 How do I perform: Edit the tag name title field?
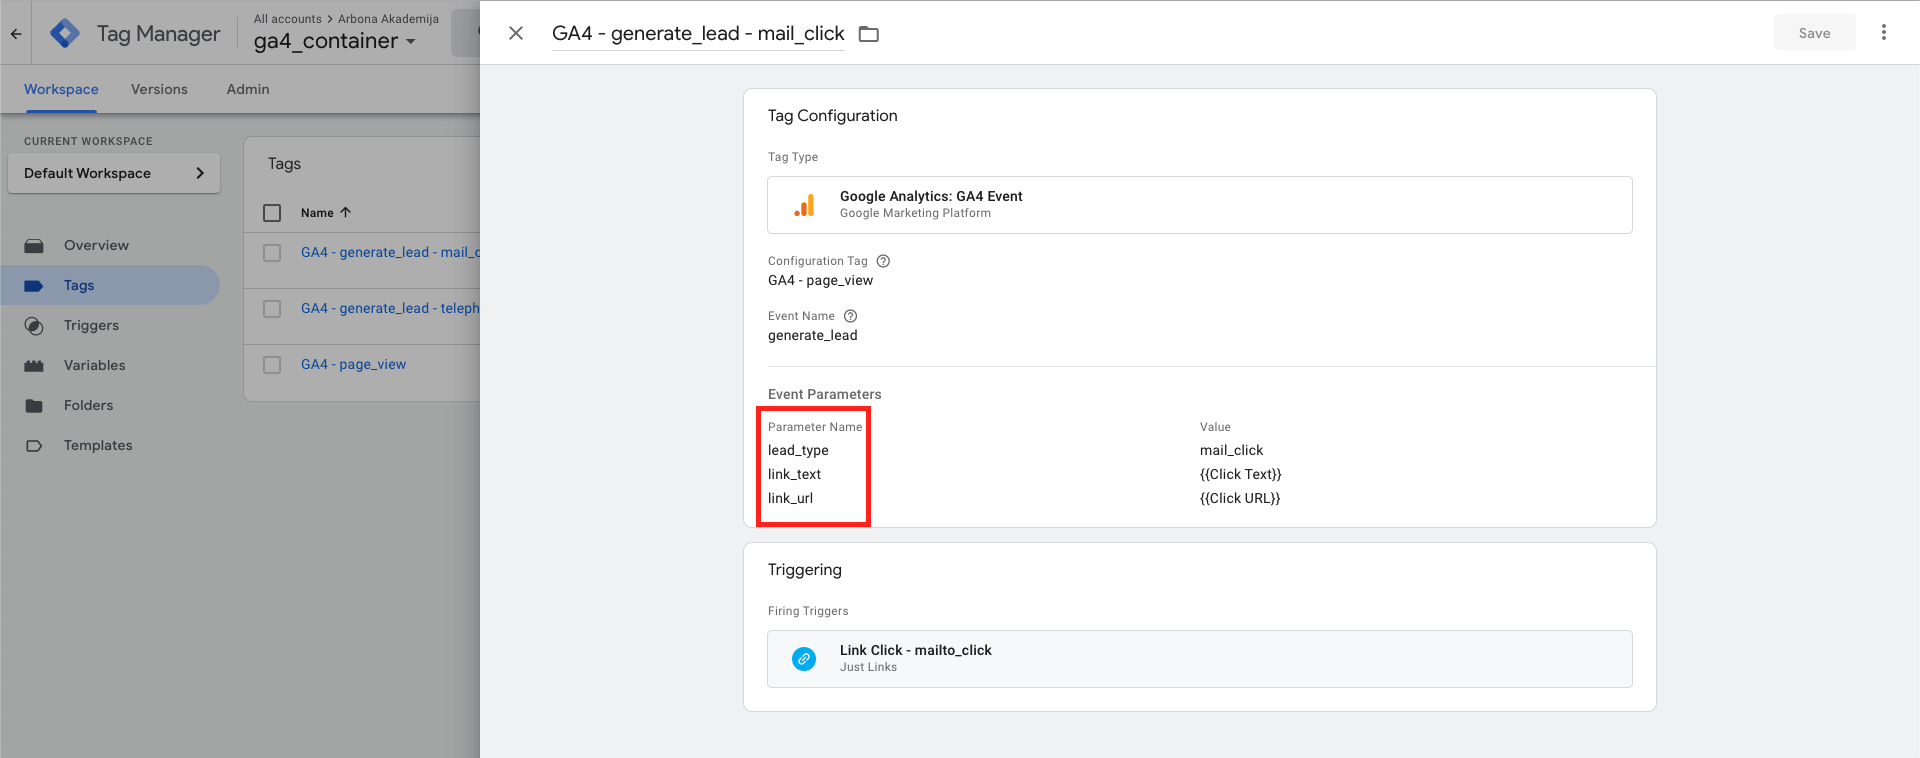pyautogui.click(x=698, y=33)
